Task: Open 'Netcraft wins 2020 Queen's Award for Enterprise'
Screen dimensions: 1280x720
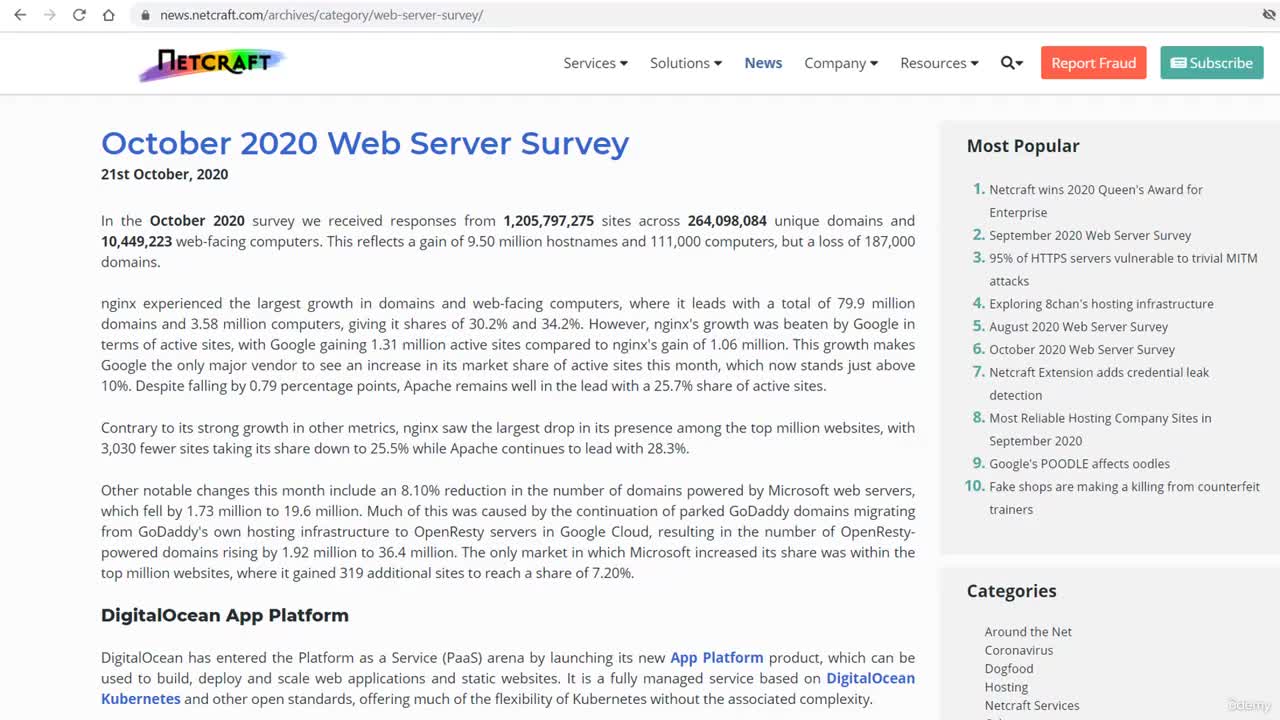Action: (x=1096, y=201)
